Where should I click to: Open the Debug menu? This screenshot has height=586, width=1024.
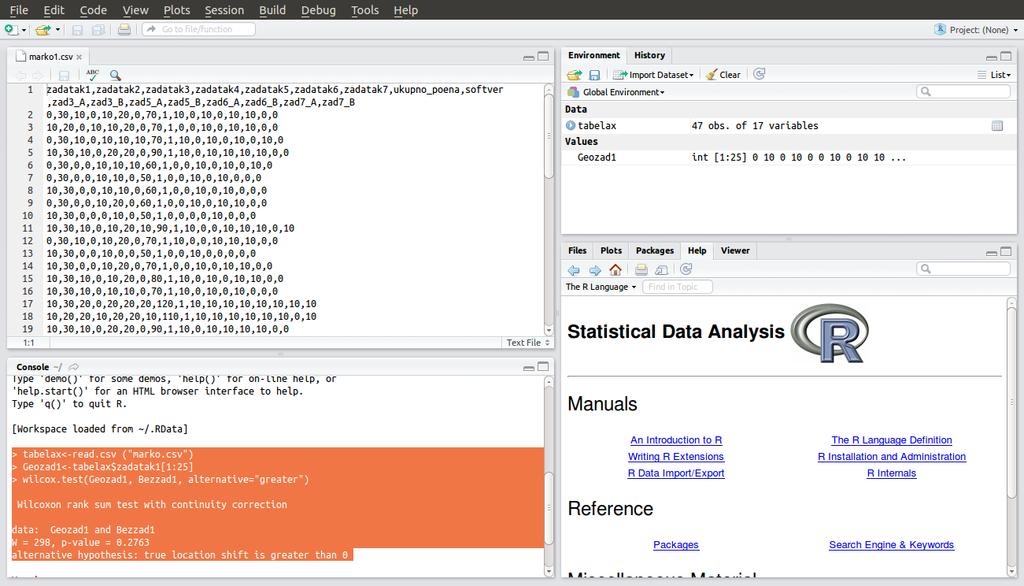[318, 10]
